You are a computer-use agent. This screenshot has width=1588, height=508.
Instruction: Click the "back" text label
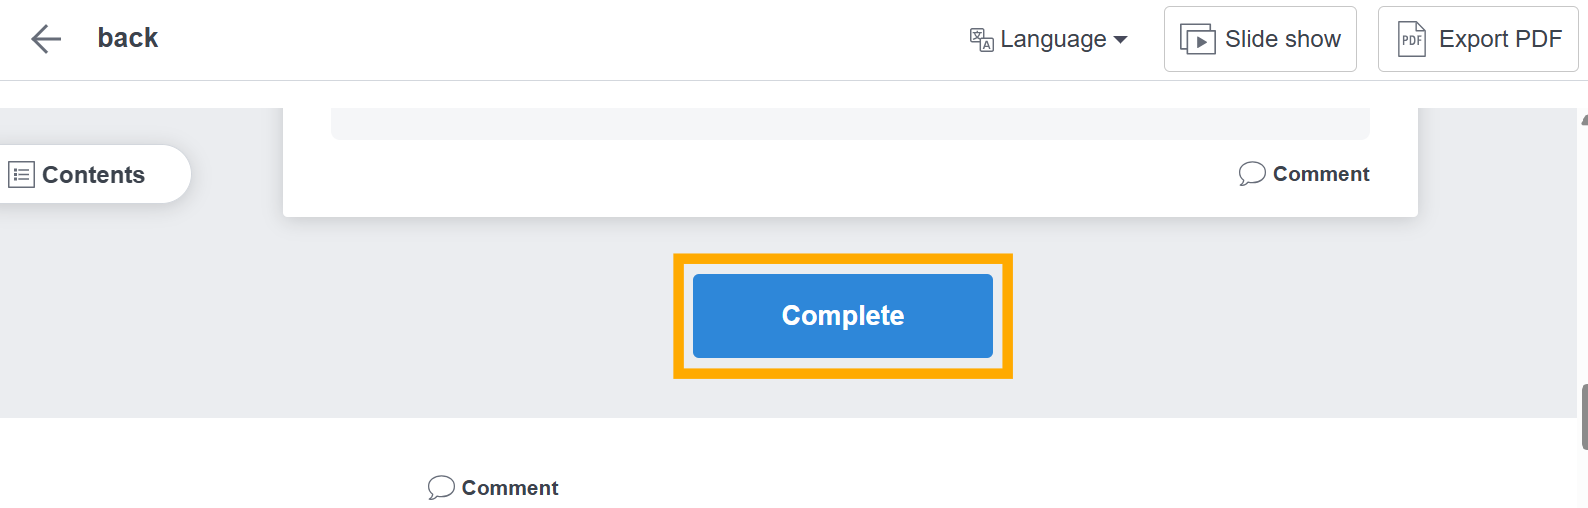(128, 38)
